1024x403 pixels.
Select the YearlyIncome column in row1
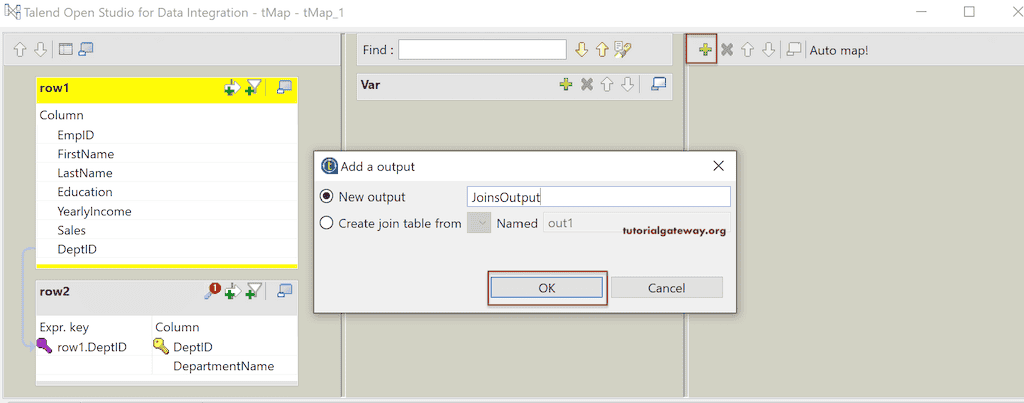tap(94, 211)
